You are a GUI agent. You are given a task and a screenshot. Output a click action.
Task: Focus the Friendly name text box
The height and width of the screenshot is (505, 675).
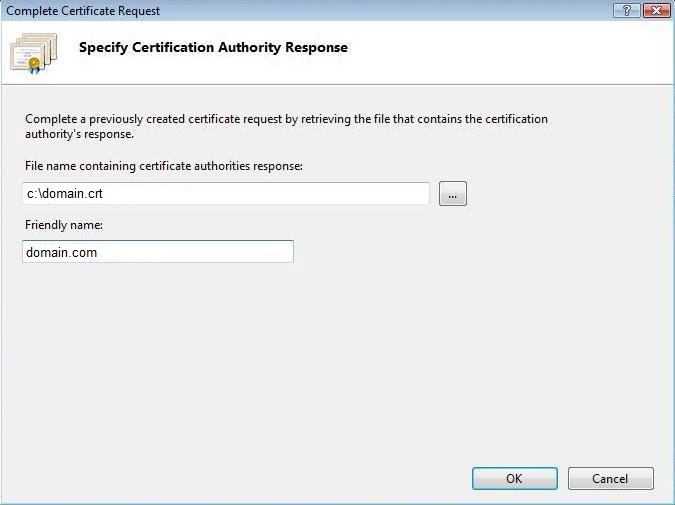pyautogui.click(x=158, y=252)
